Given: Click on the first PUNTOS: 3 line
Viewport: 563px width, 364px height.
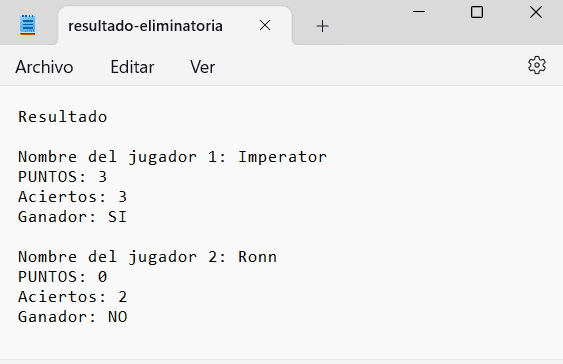Looking at the screenshot, I should (x=63, y=177).
